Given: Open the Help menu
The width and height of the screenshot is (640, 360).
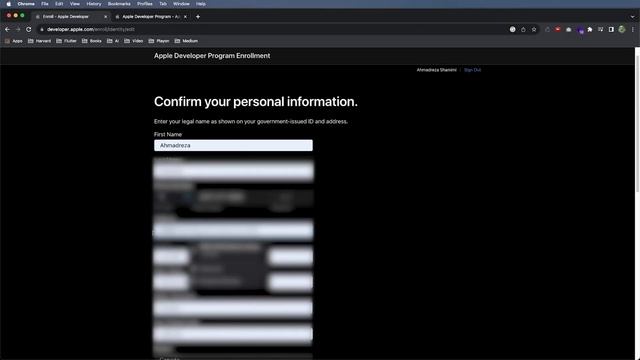Looking at the screenshot, I should tap(201, 4).
